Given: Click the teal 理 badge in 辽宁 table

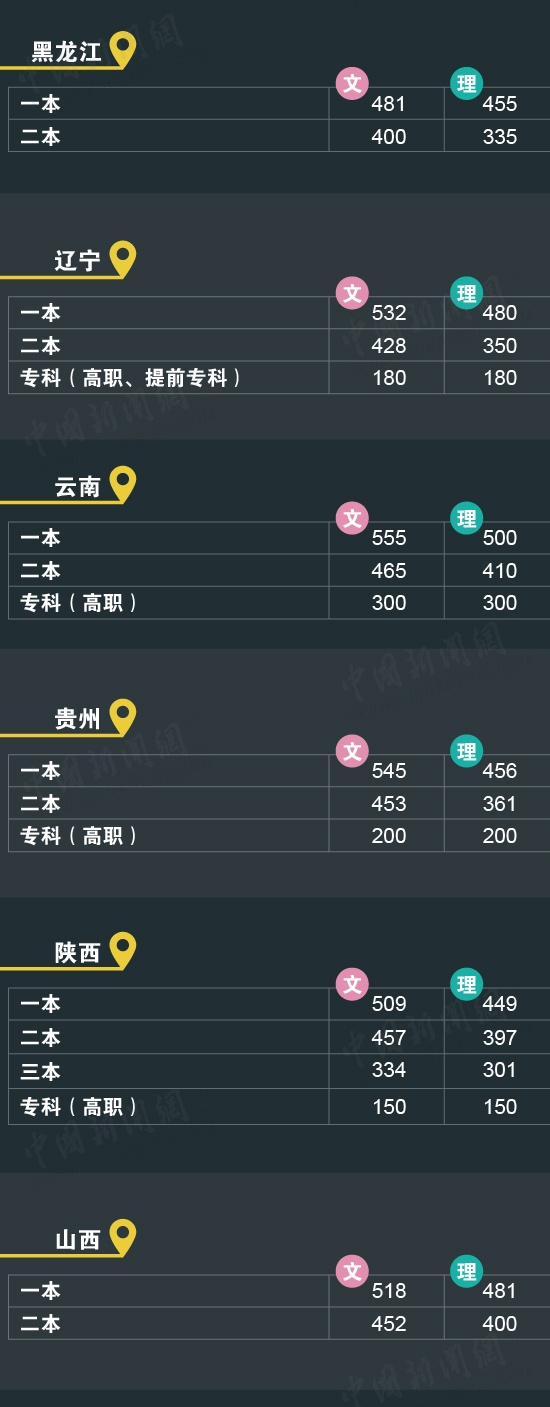Looking at the screenshot, I should 467,293.
